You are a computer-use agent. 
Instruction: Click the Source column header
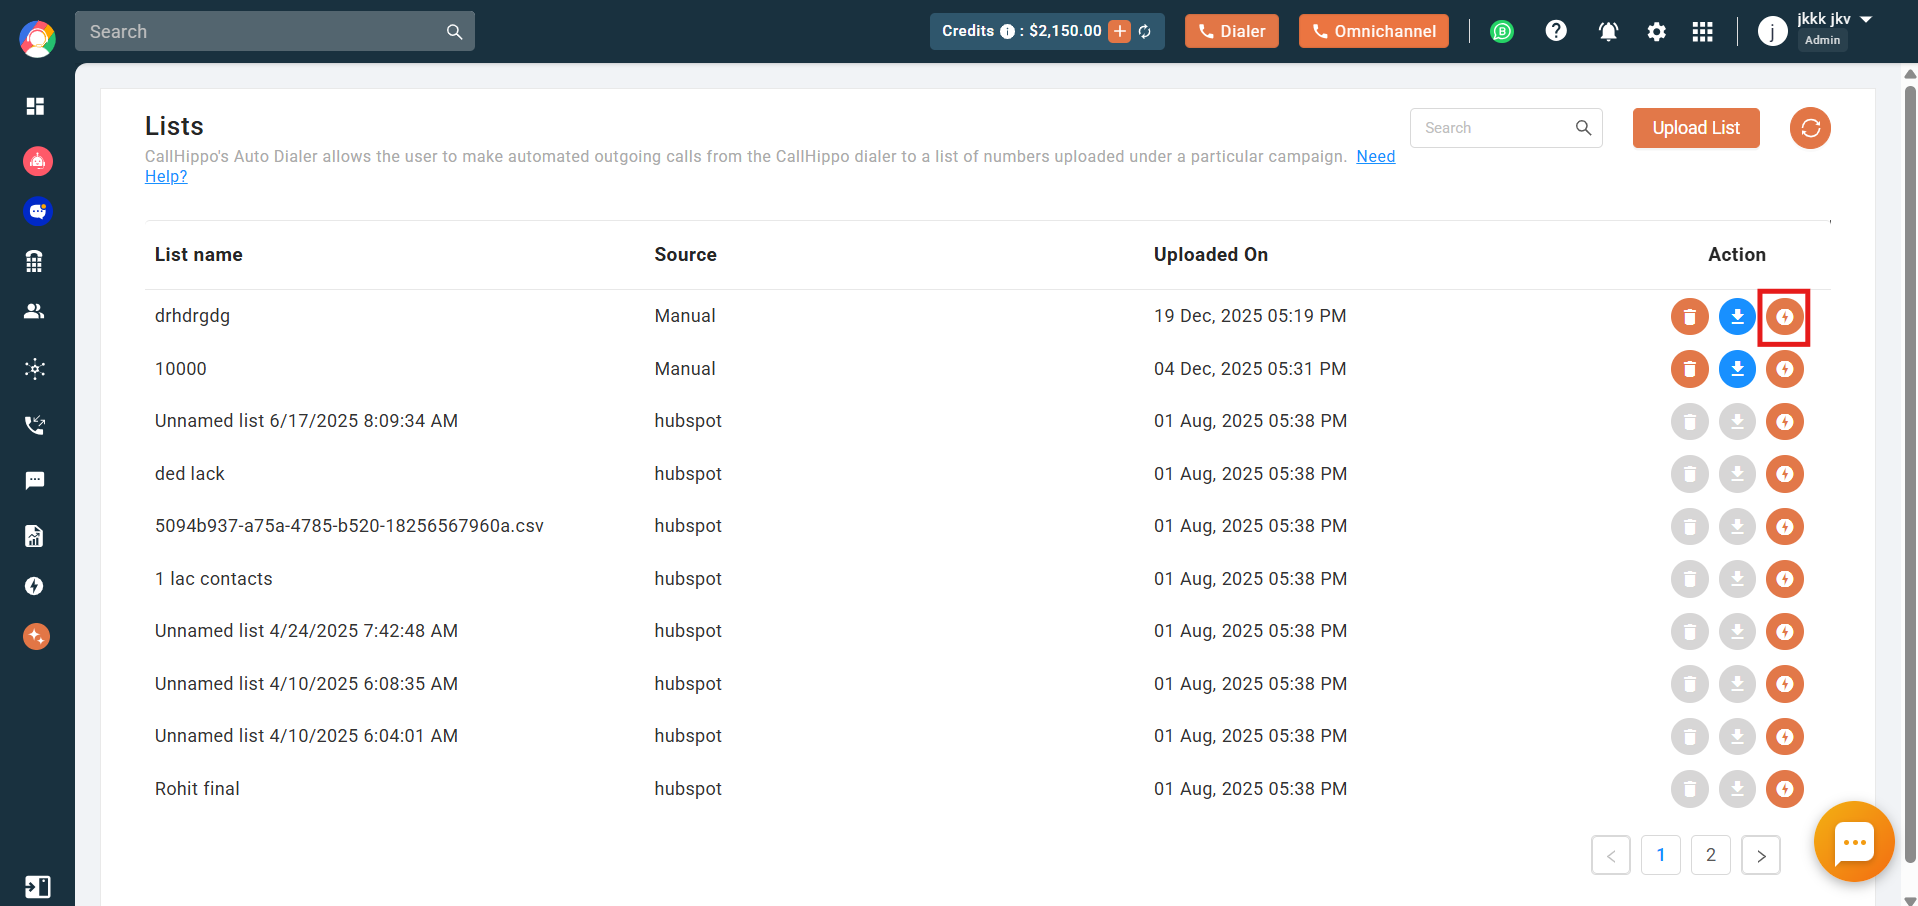[686, 255]
